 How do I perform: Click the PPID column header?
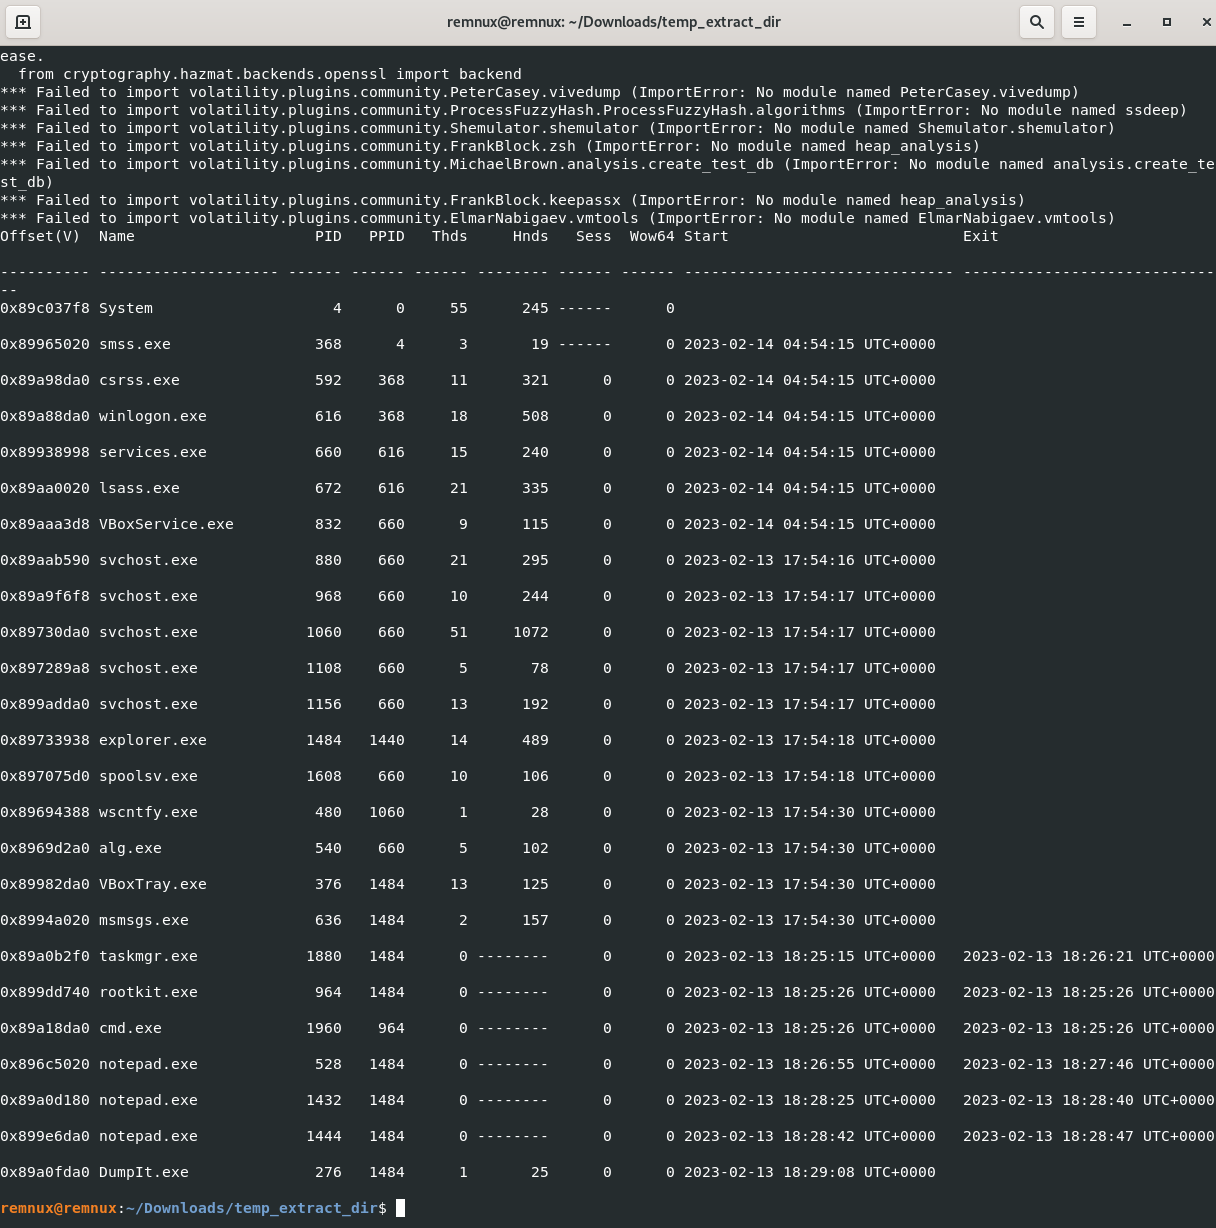pyautogui.click(x=387, y=236)
